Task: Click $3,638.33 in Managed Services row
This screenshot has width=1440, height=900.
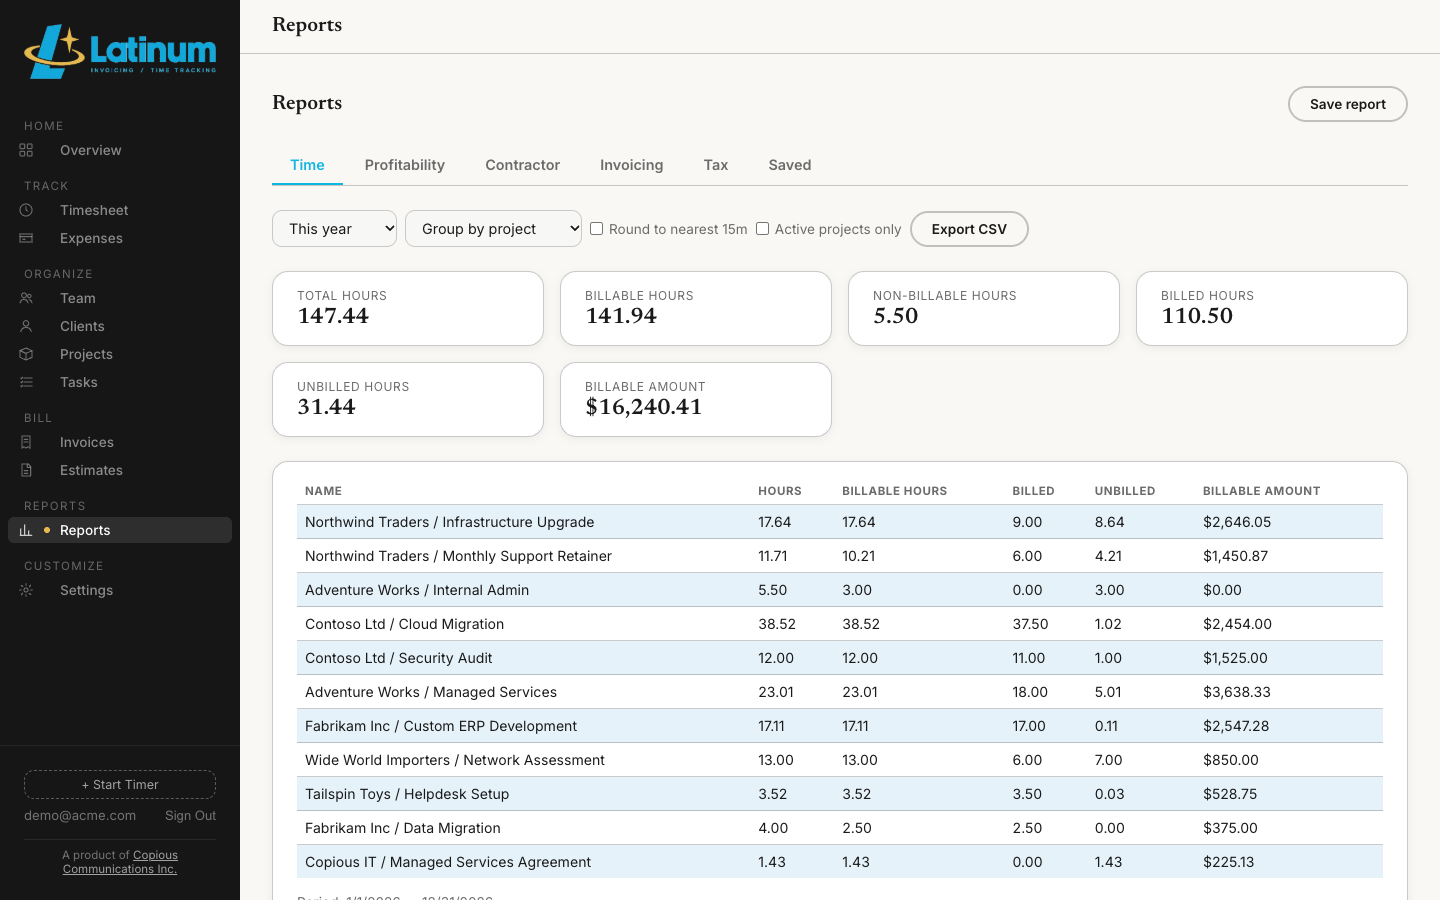Action: pos(1237,692)
